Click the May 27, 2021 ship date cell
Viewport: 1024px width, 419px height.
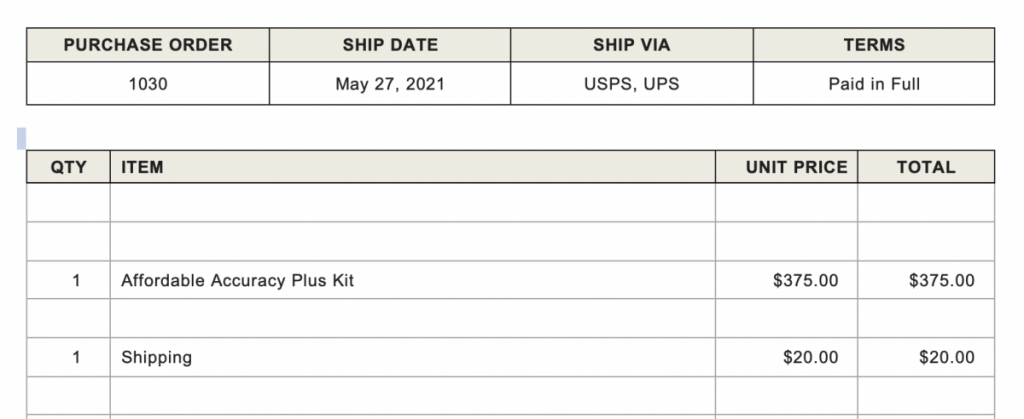(x=390, y=84)
